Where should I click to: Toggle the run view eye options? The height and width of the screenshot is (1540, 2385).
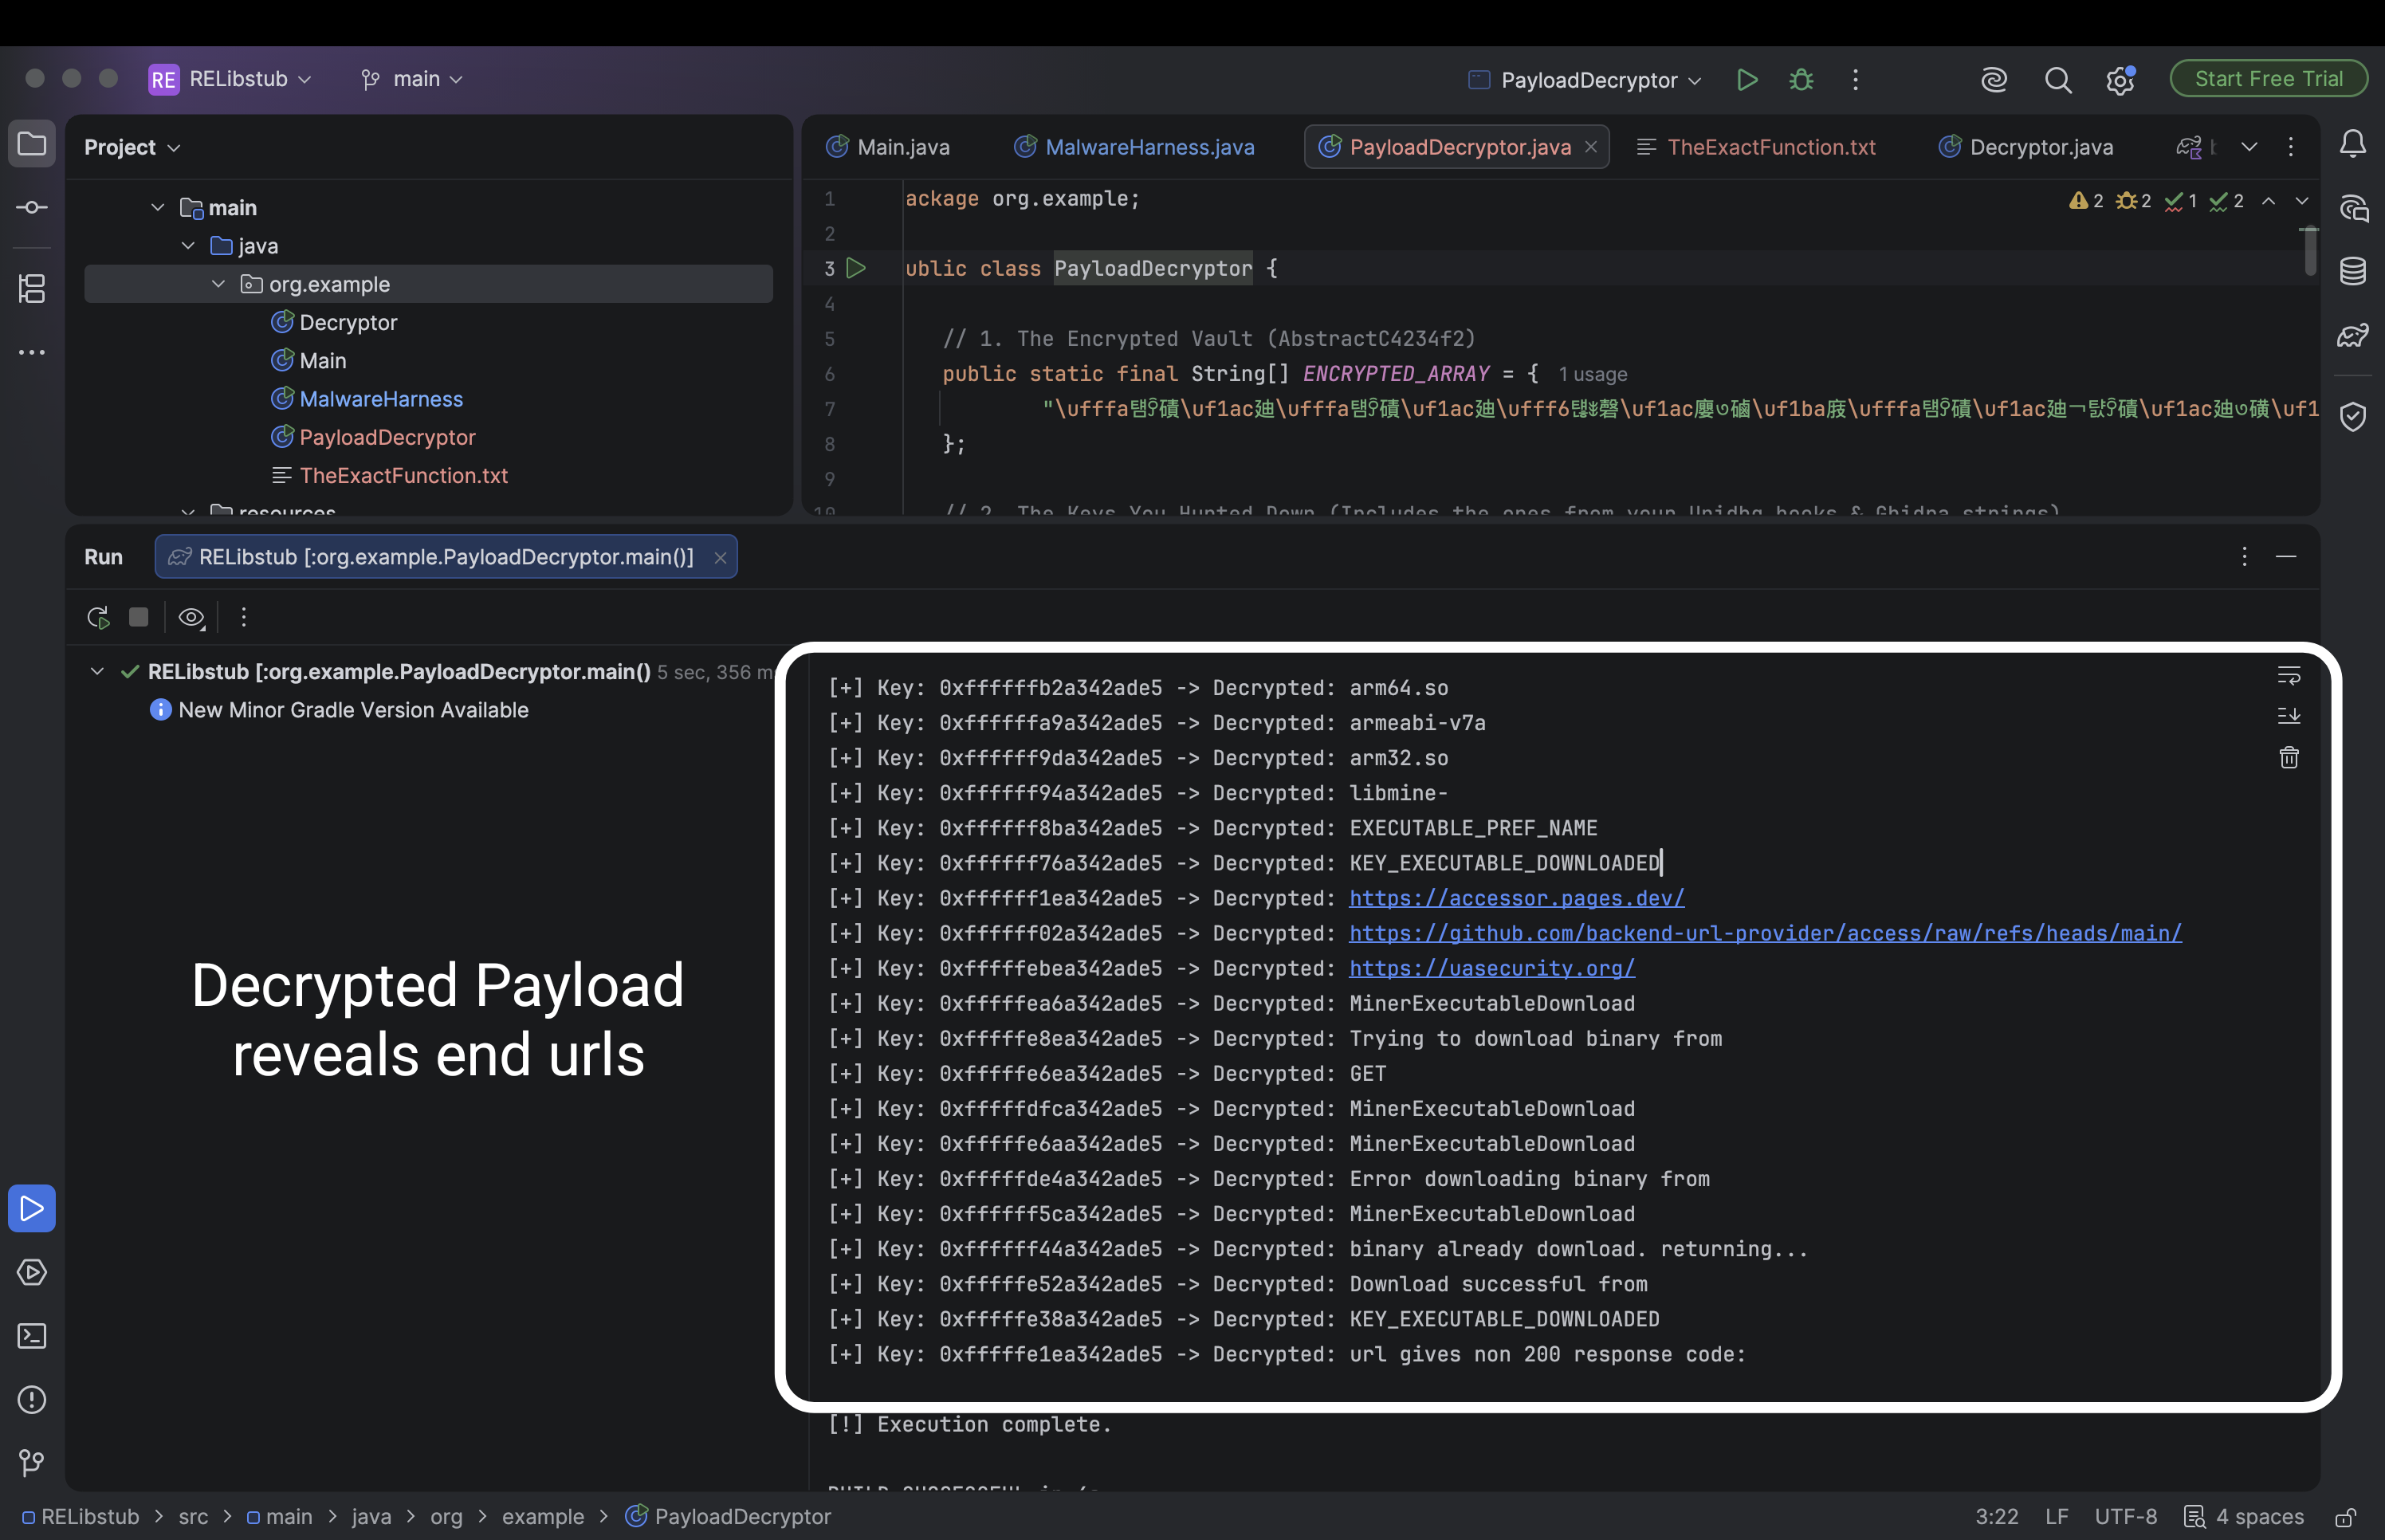tap(191, 618)
